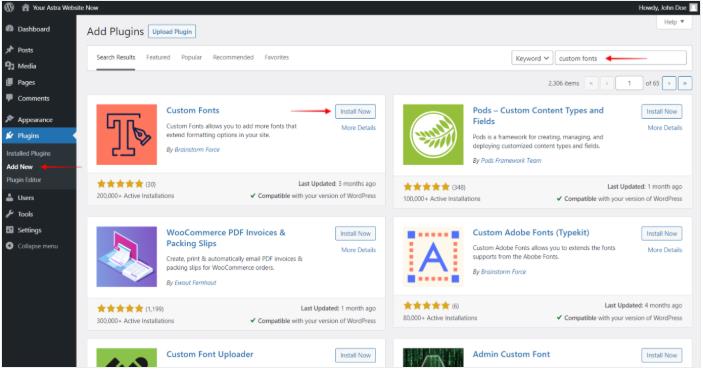Install the Pods plugin
The width and height of the screenshot is (703, 370).
[662, 112]
